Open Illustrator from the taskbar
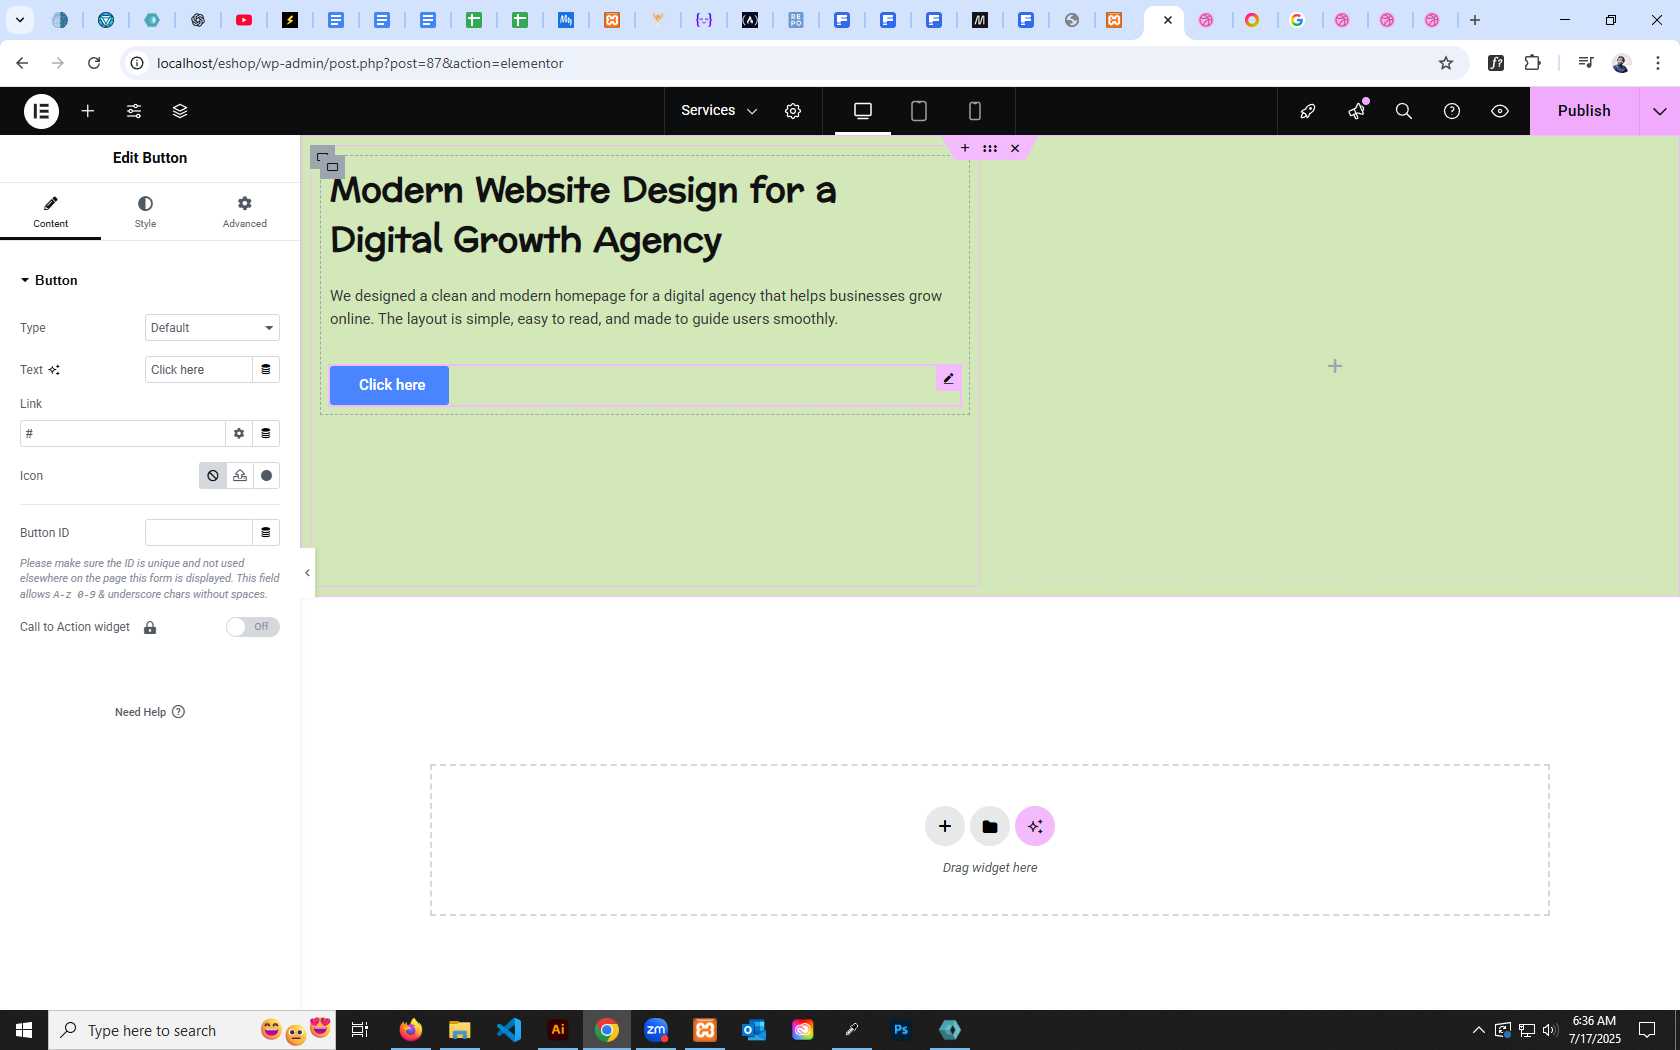The image size is (1680, 1050). 558,1030
